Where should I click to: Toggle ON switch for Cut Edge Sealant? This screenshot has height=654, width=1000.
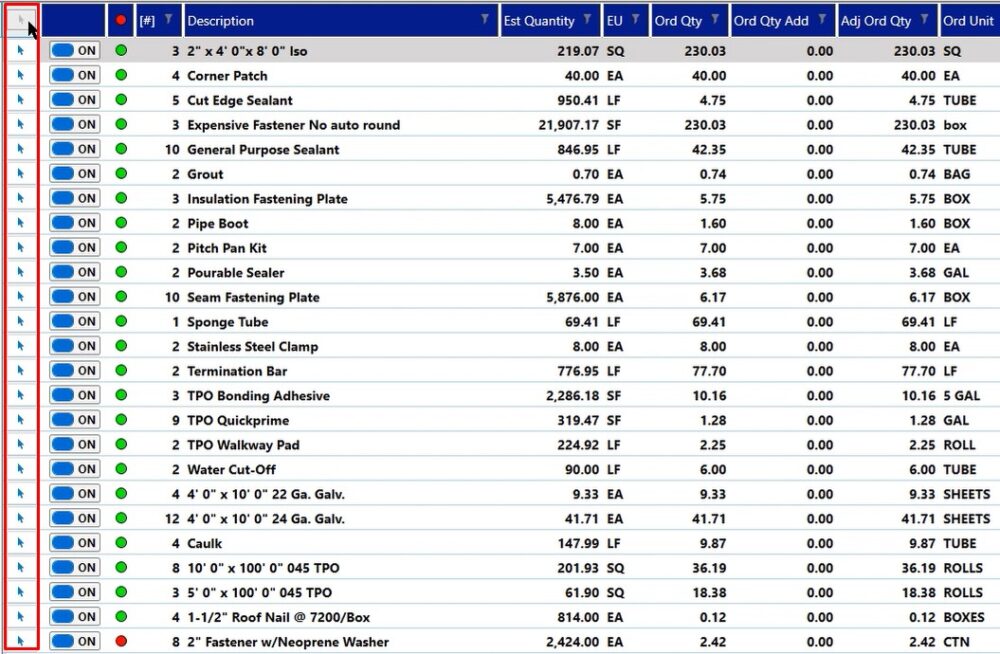74,100
